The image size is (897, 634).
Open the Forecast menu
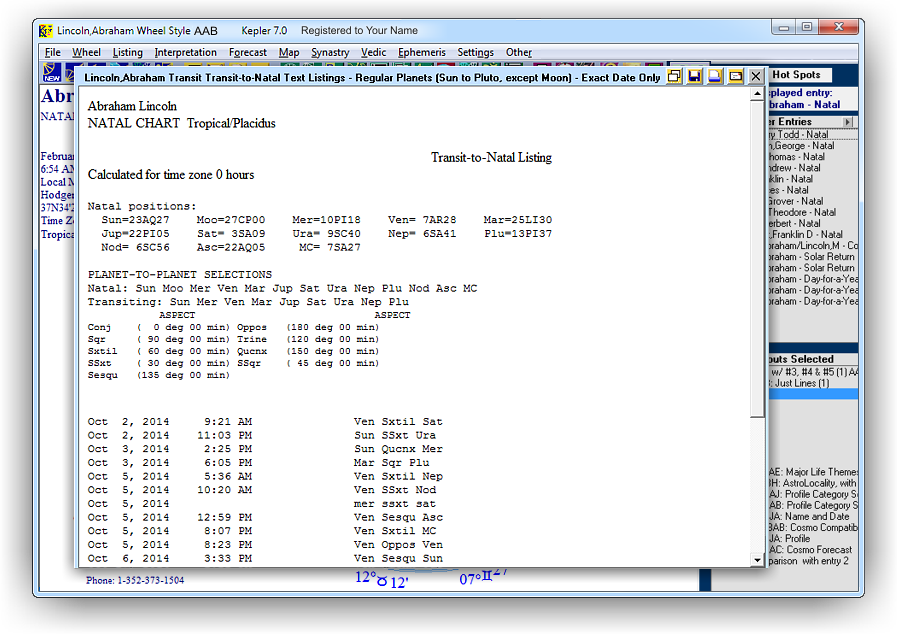pyautogui.click(x=247, y=53)
